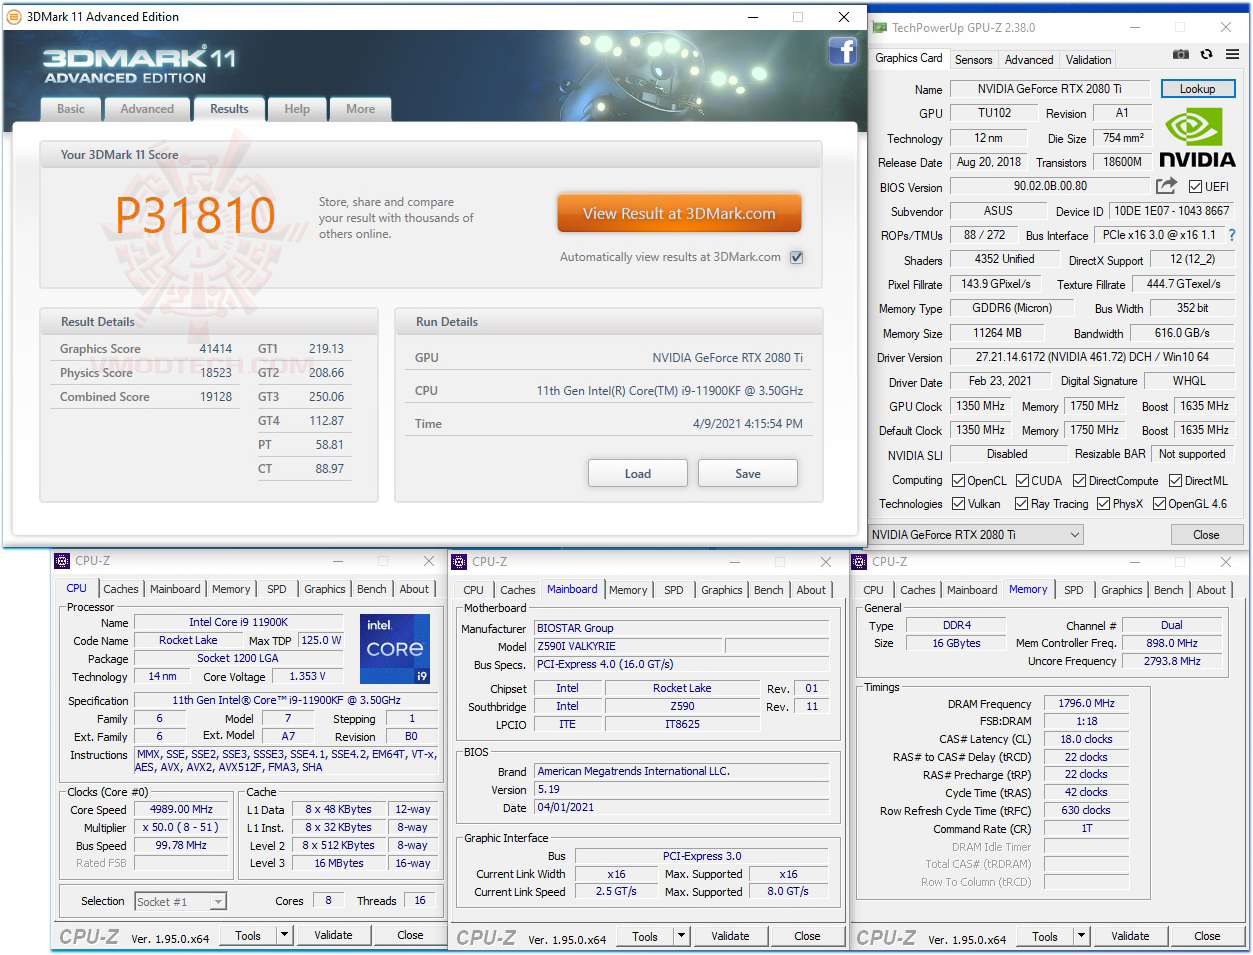This screenshot has height=955, width=1253.
Task: Click the Save button in Run Details
Action: pos(748,474)
